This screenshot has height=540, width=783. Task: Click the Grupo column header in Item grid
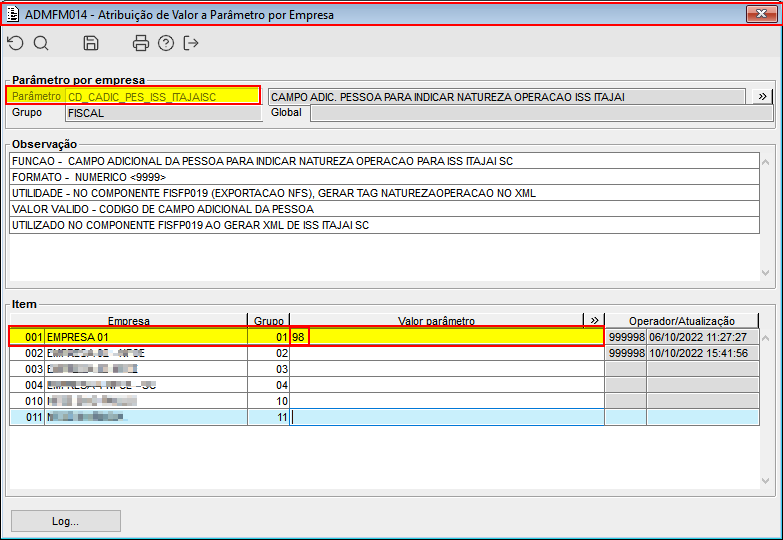[269, 321]
